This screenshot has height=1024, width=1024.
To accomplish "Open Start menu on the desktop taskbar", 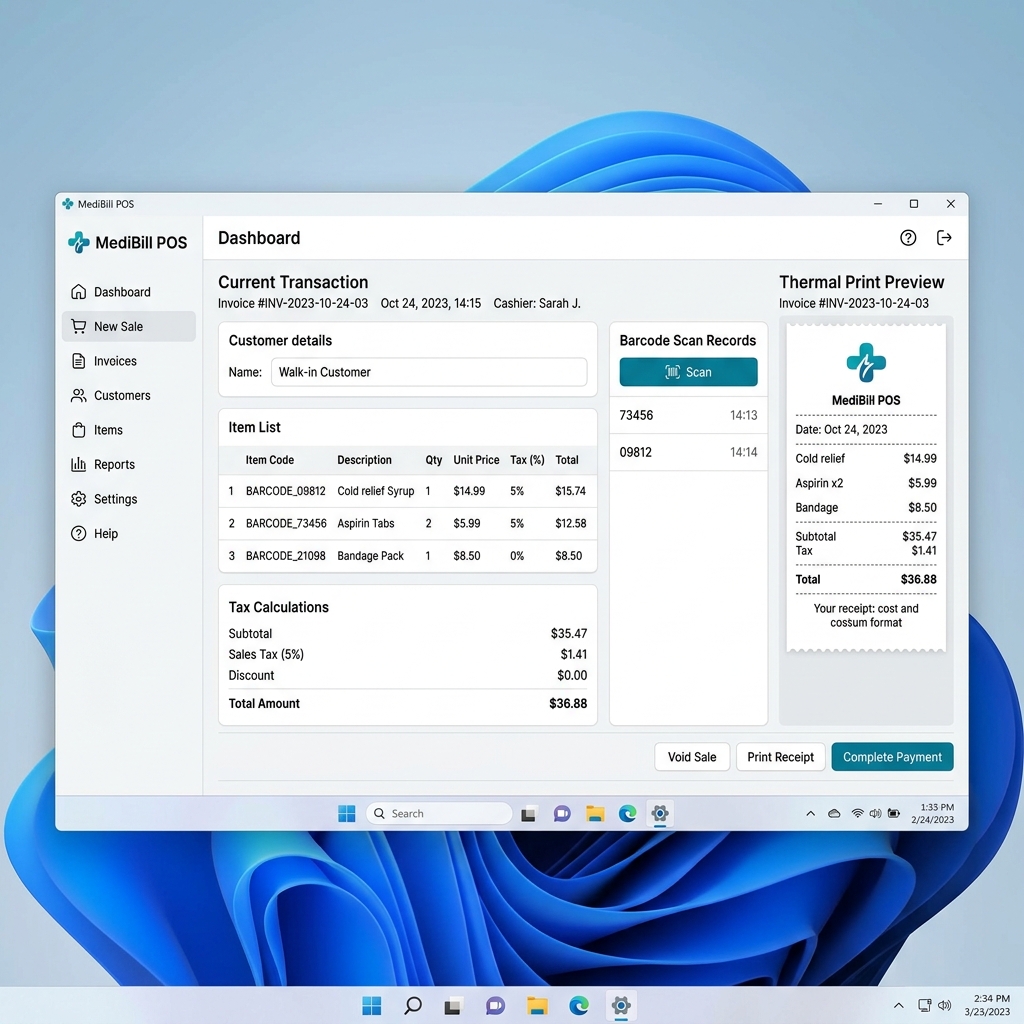I will tap(372, 1006).
